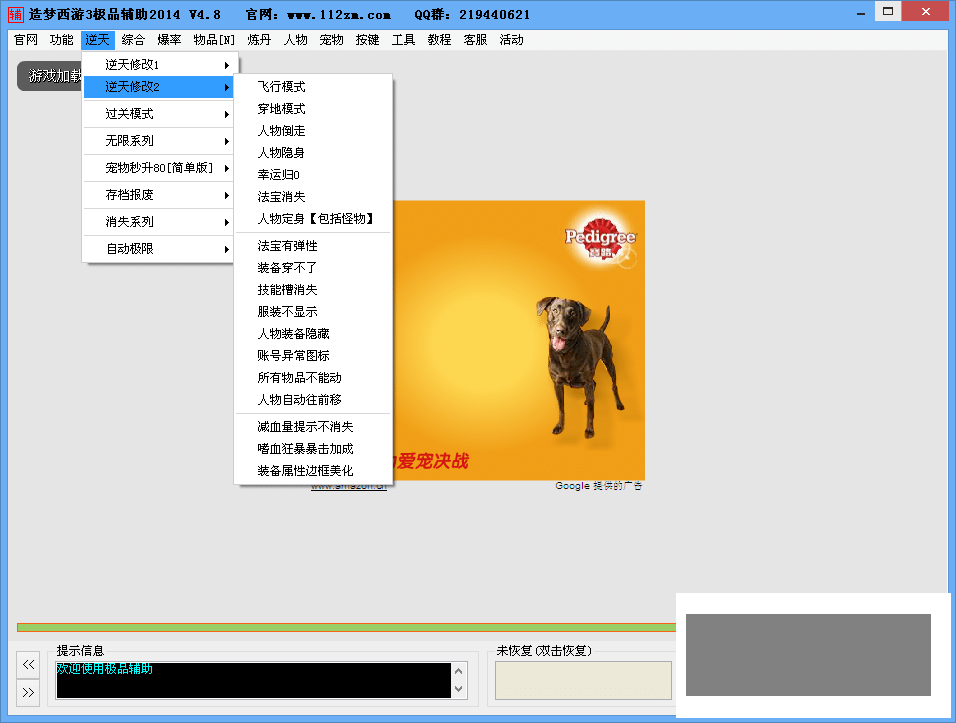Select 飞行模式 from the submenu

[x=281, y=87]
